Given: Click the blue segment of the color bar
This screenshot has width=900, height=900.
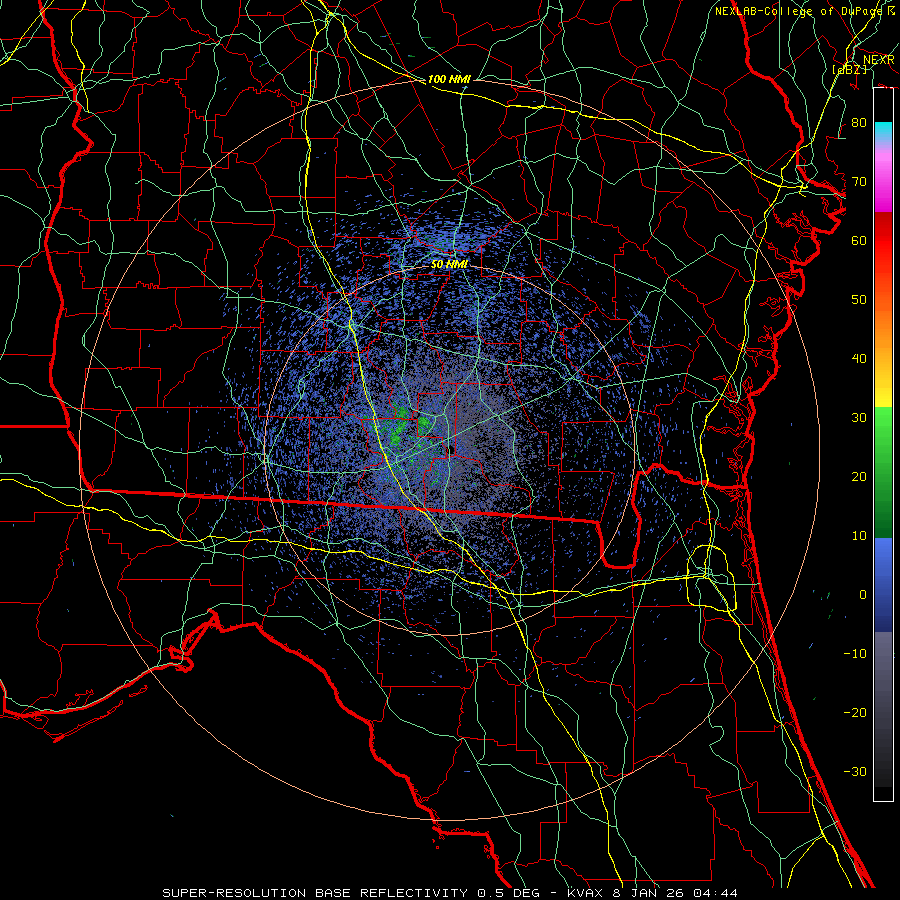Looking at the screenshot, I should 883,584.
